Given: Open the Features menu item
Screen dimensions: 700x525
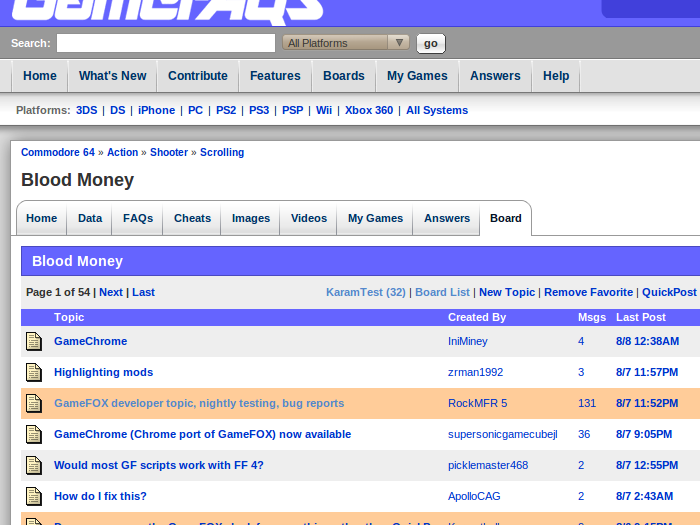Looking at the screenshot, I should click(275, 76).
